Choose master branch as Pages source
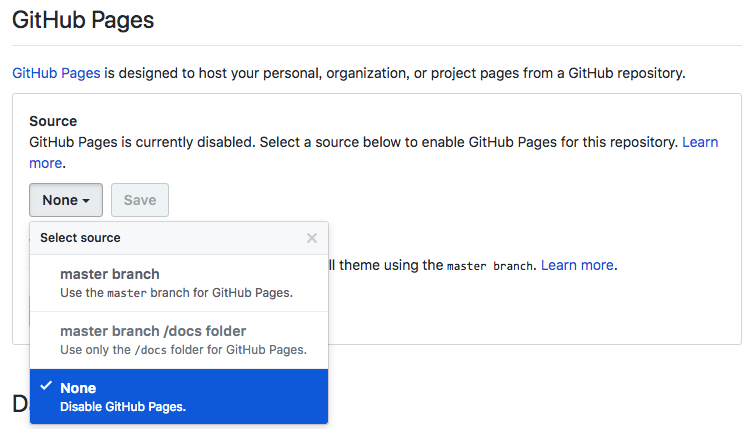Screen dimensions: 744x429 [x=179, y=283]
